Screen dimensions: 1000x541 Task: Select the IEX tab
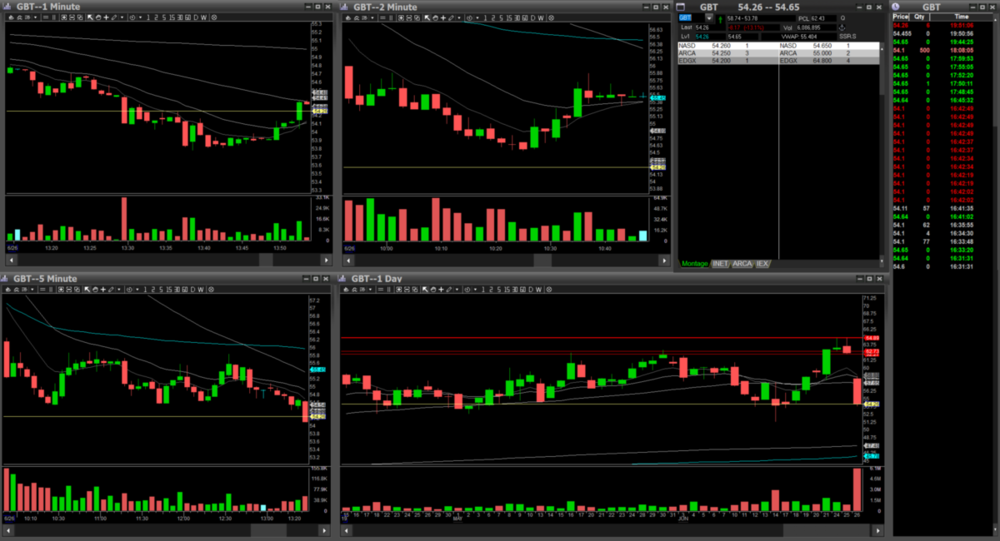click(x=762, y=264)
